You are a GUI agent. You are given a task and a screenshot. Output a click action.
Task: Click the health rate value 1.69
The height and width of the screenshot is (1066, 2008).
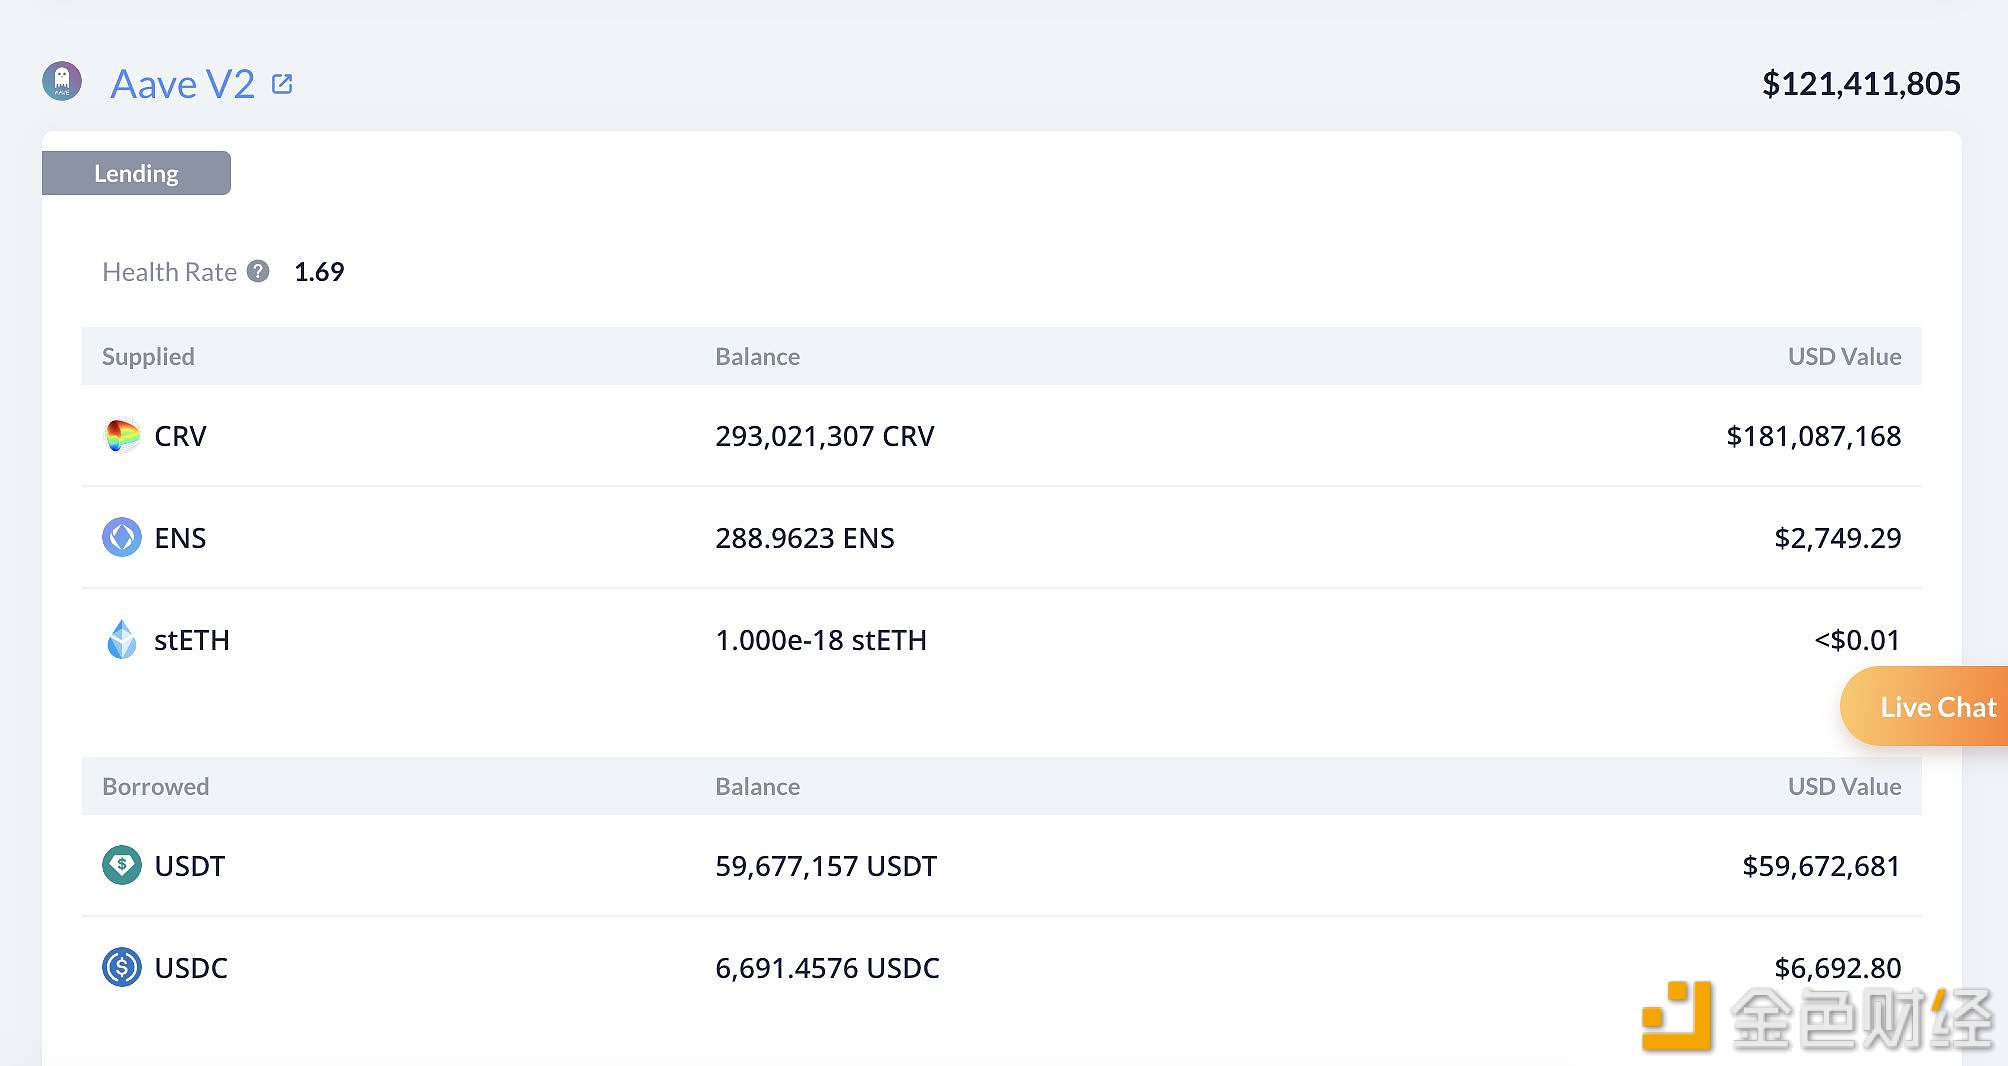point(319,272)
